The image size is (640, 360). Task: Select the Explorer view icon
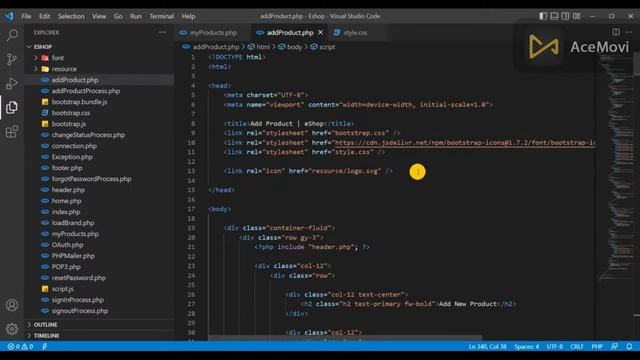12,107
